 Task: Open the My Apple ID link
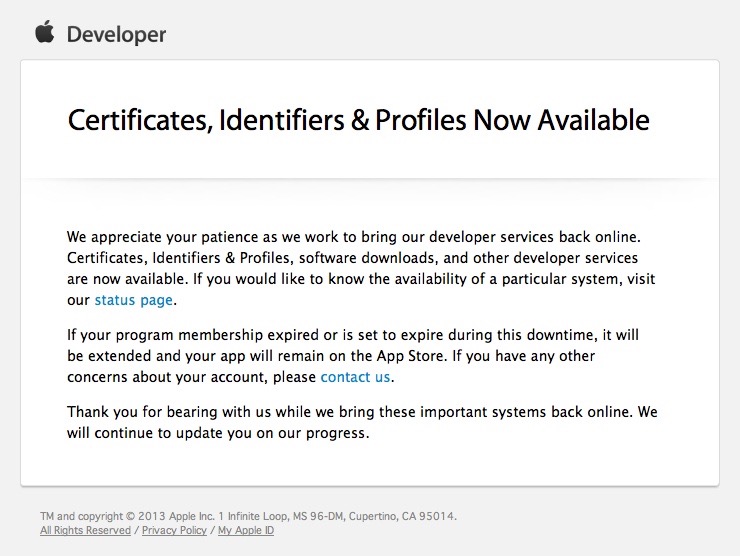tap(246, 530)
